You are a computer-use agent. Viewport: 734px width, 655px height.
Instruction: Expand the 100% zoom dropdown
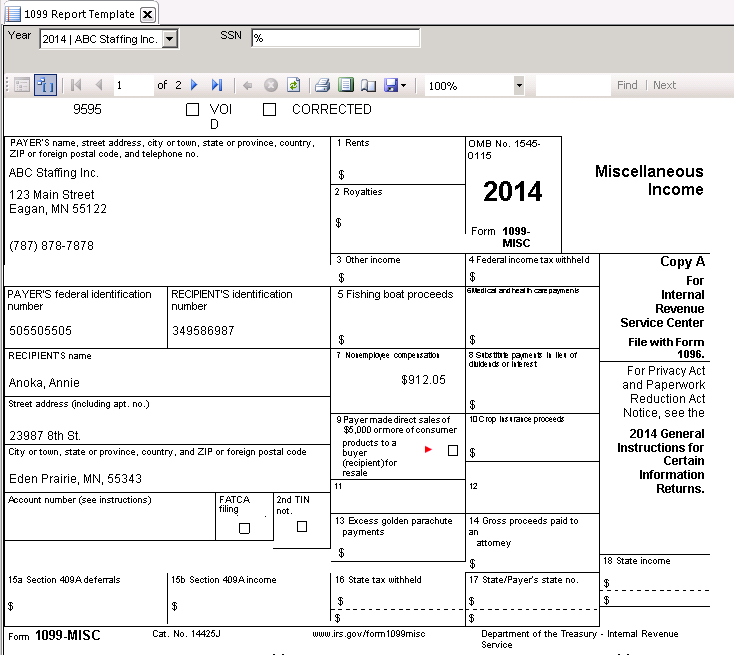tap(519, 86)
